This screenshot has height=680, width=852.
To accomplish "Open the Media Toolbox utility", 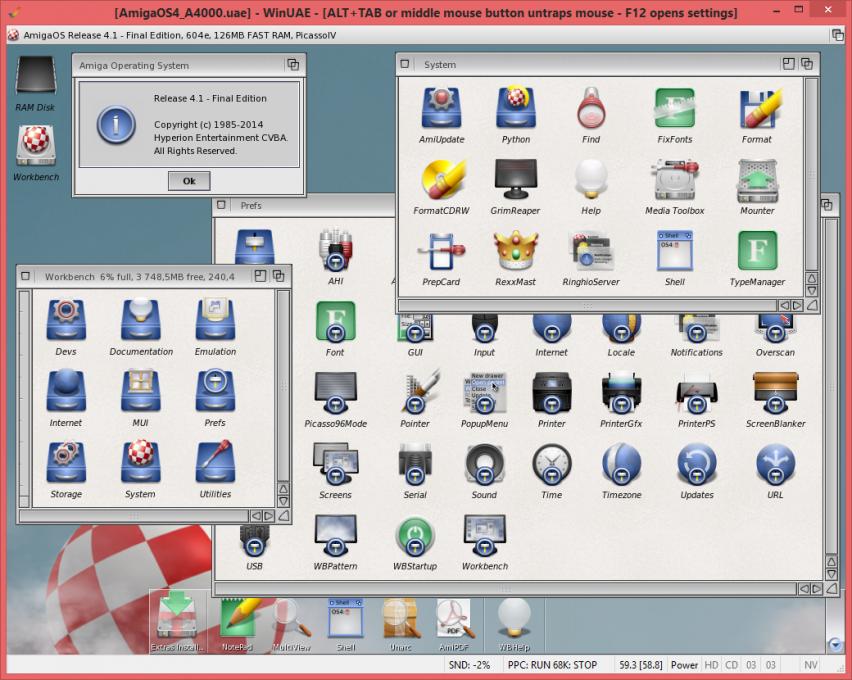I will pyautogui.click(x=674, y=182).
